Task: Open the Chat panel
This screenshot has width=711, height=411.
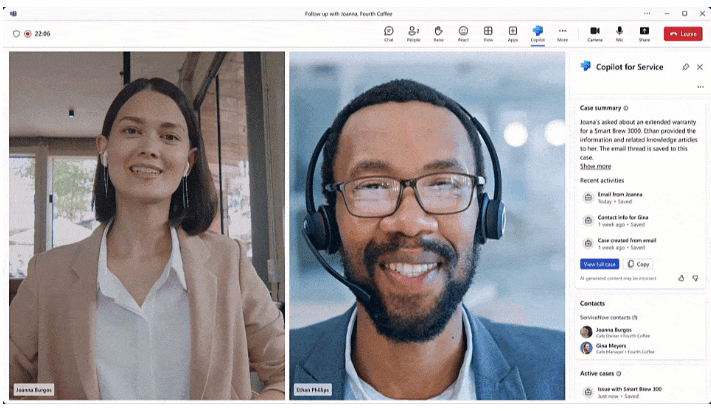Action: point(389,33)
